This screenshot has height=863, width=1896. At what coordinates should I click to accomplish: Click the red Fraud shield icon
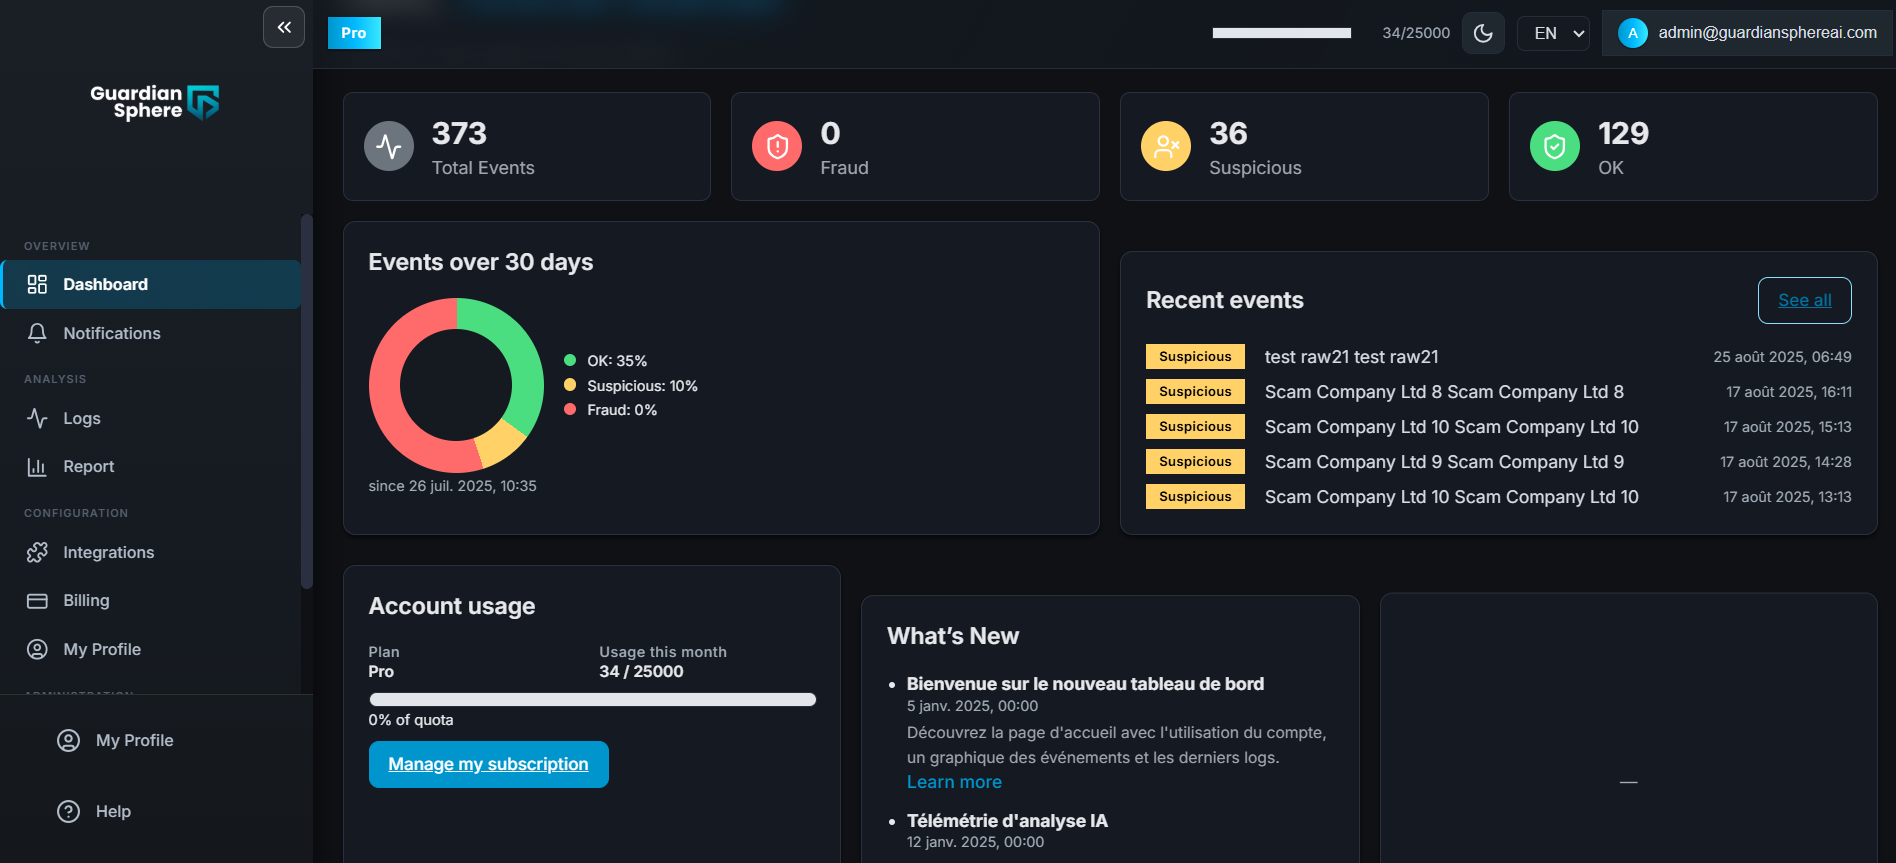coord(777,147)
